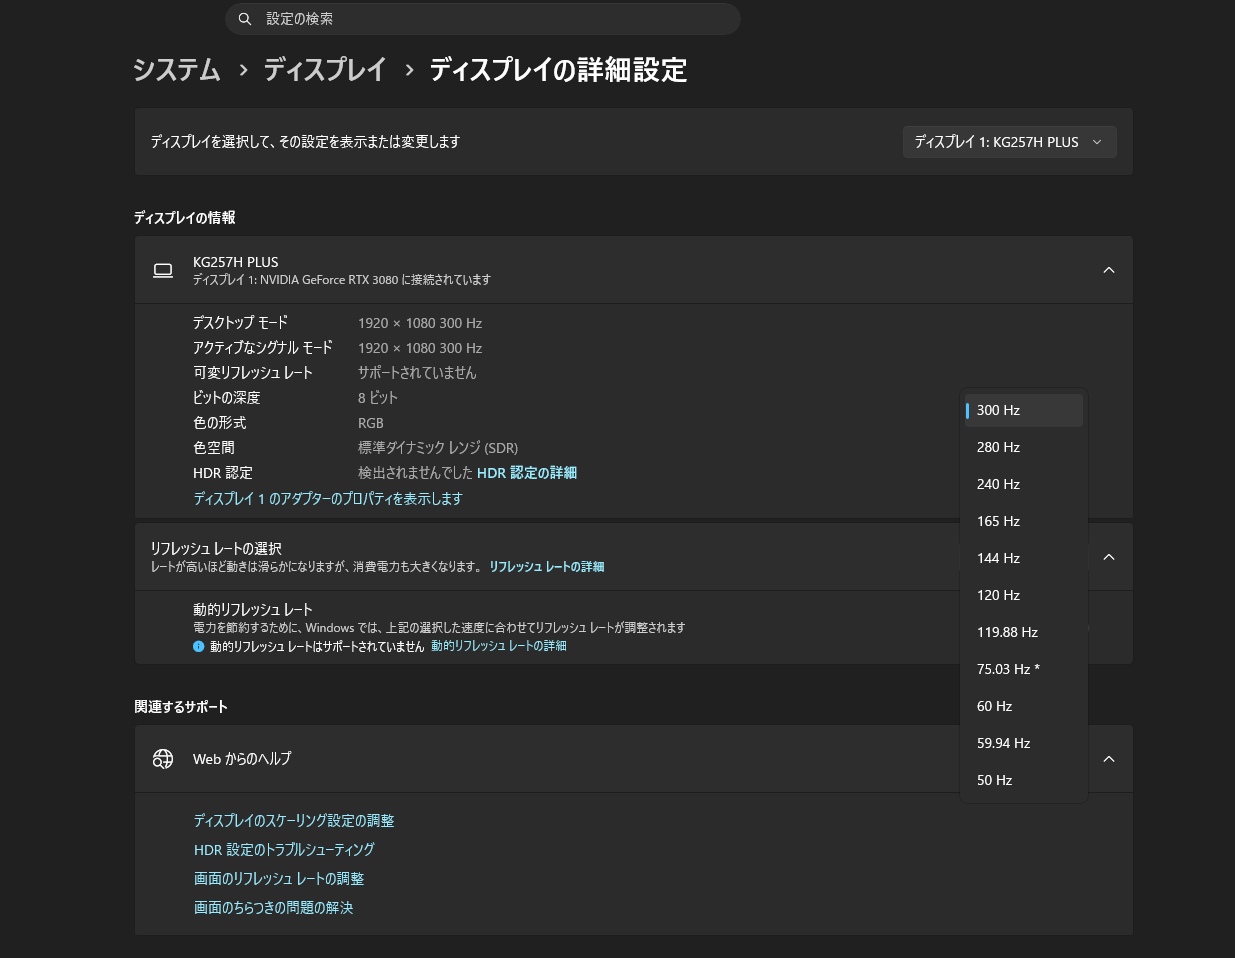Open ディスプレイ 1 のアダプターのプロパティ link
This screenshot has height=958, width=1235.
click(328, 498)
